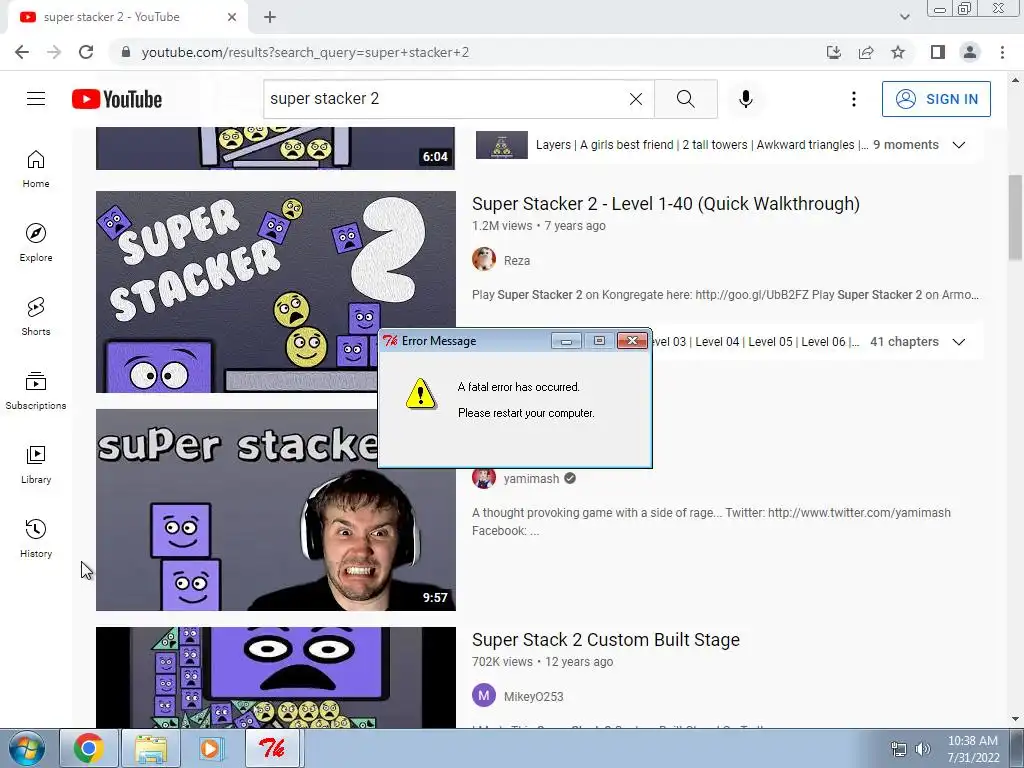The width and height of the screenshot is (1024, 768).
Task: Open the Chrome profile avatar
Action: tap(970, 52)
